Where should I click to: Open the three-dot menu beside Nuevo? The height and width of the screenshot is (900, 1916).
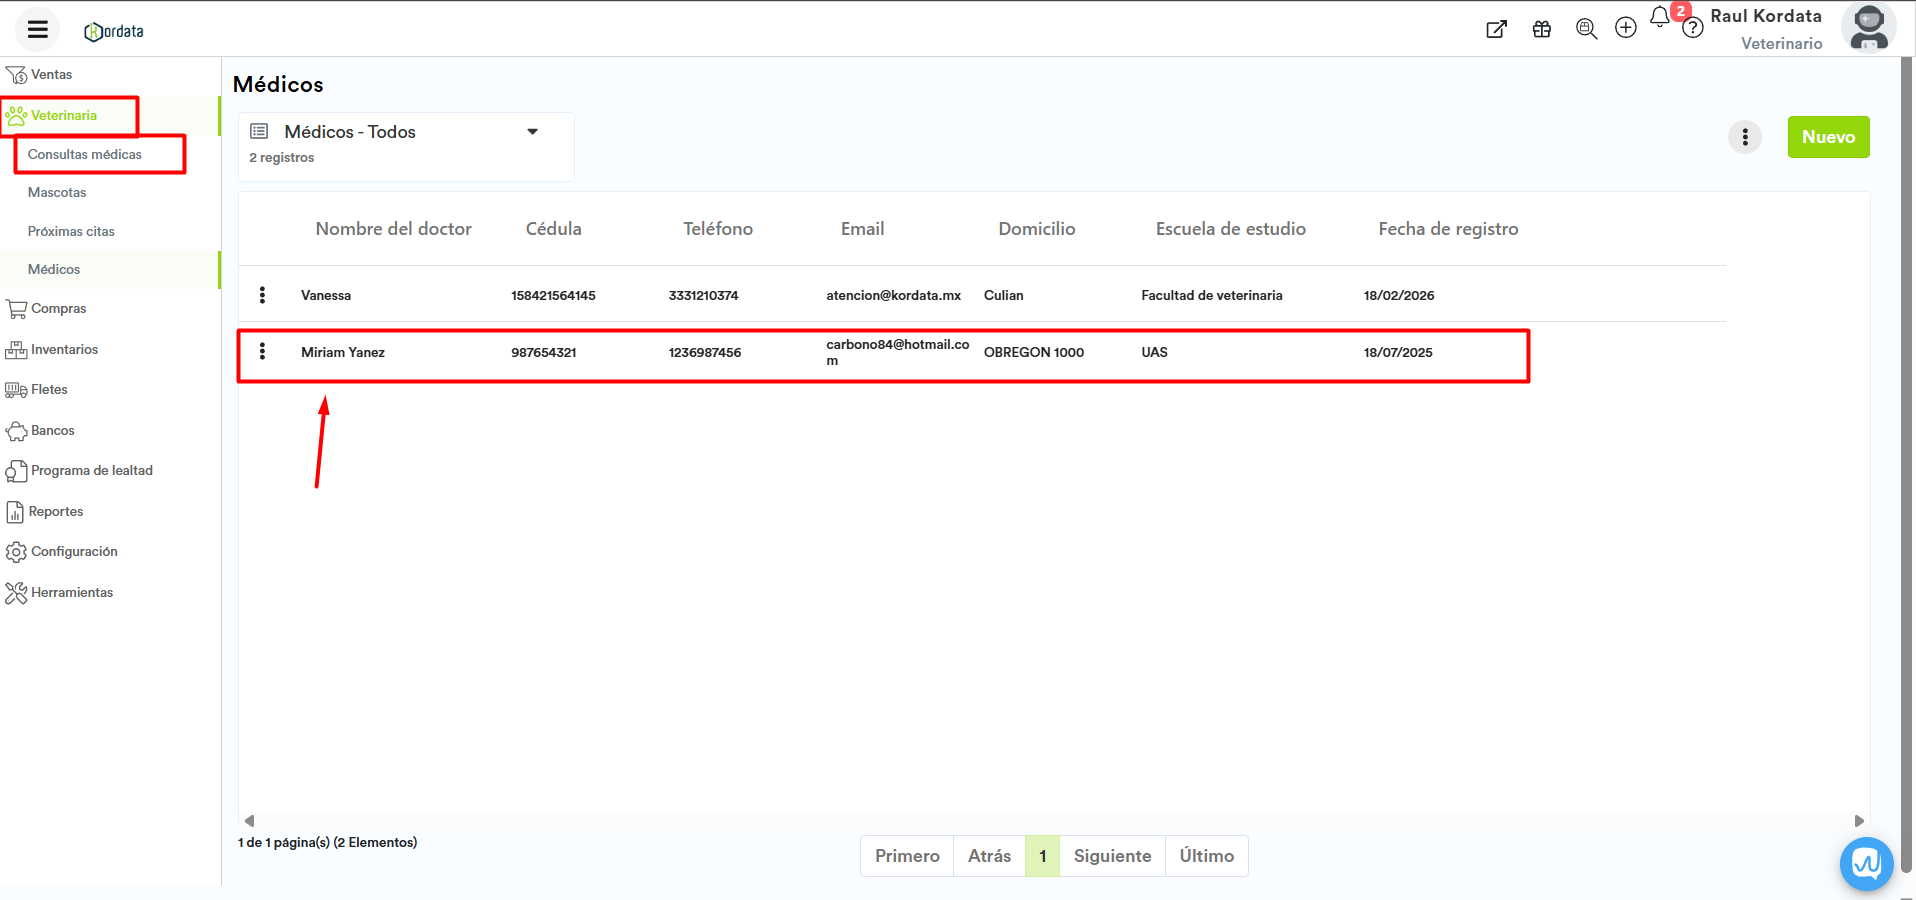(x=1745, y=137)
